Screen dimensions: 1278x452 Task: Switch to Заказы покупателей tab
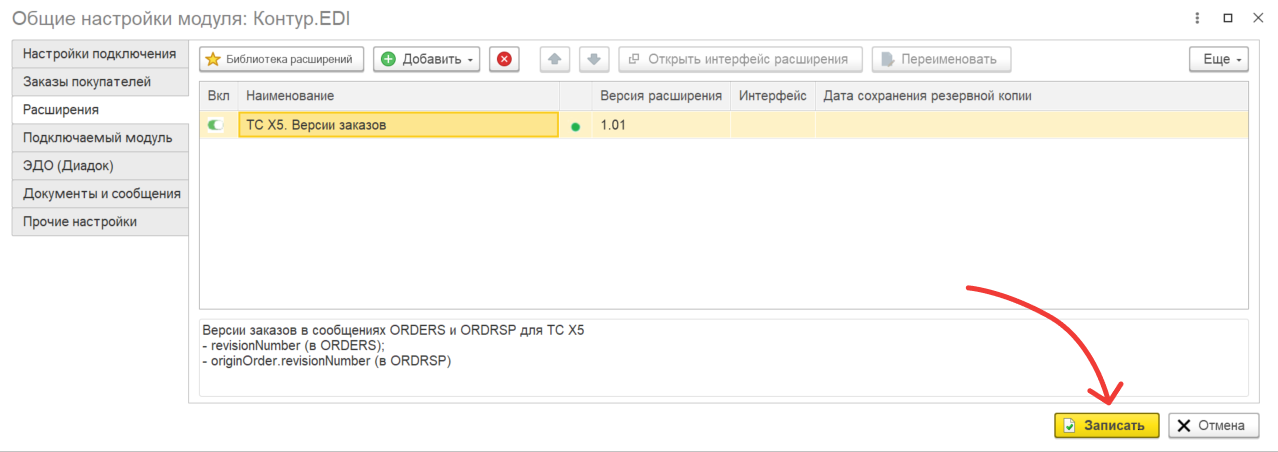(x=100, y=82)
